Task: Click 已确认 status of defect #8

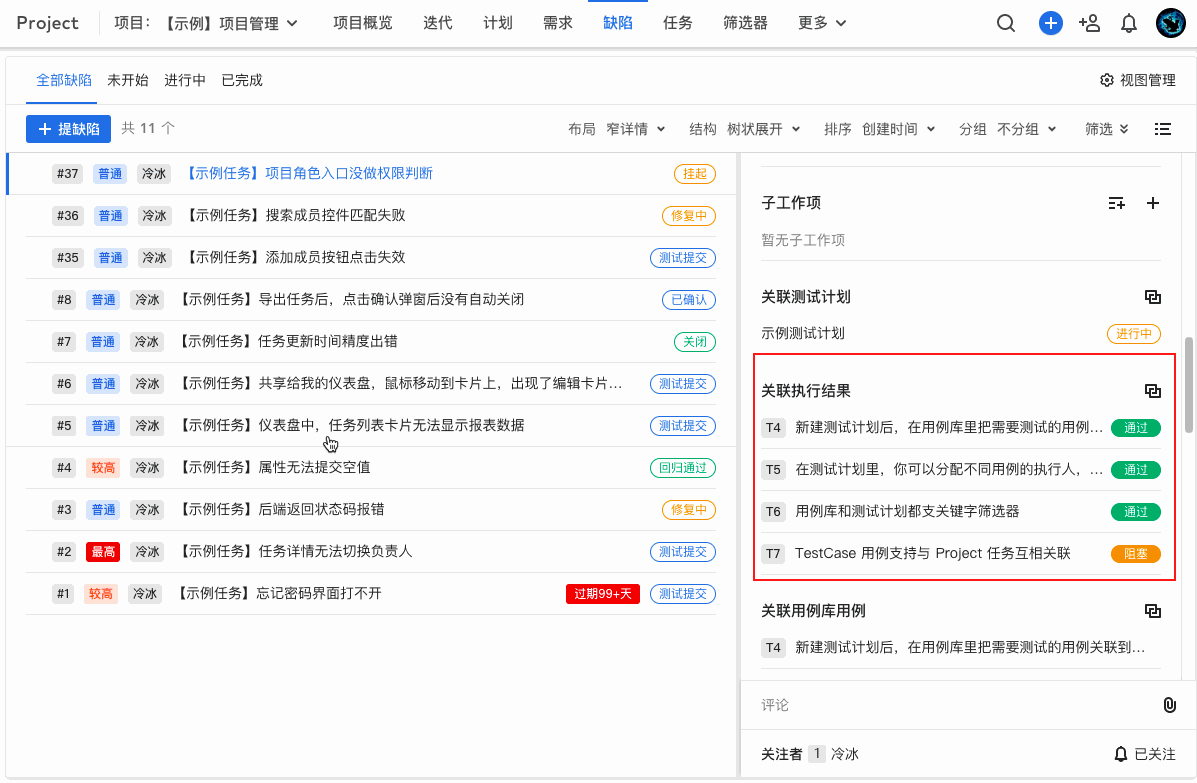Action: coord(689,300)
